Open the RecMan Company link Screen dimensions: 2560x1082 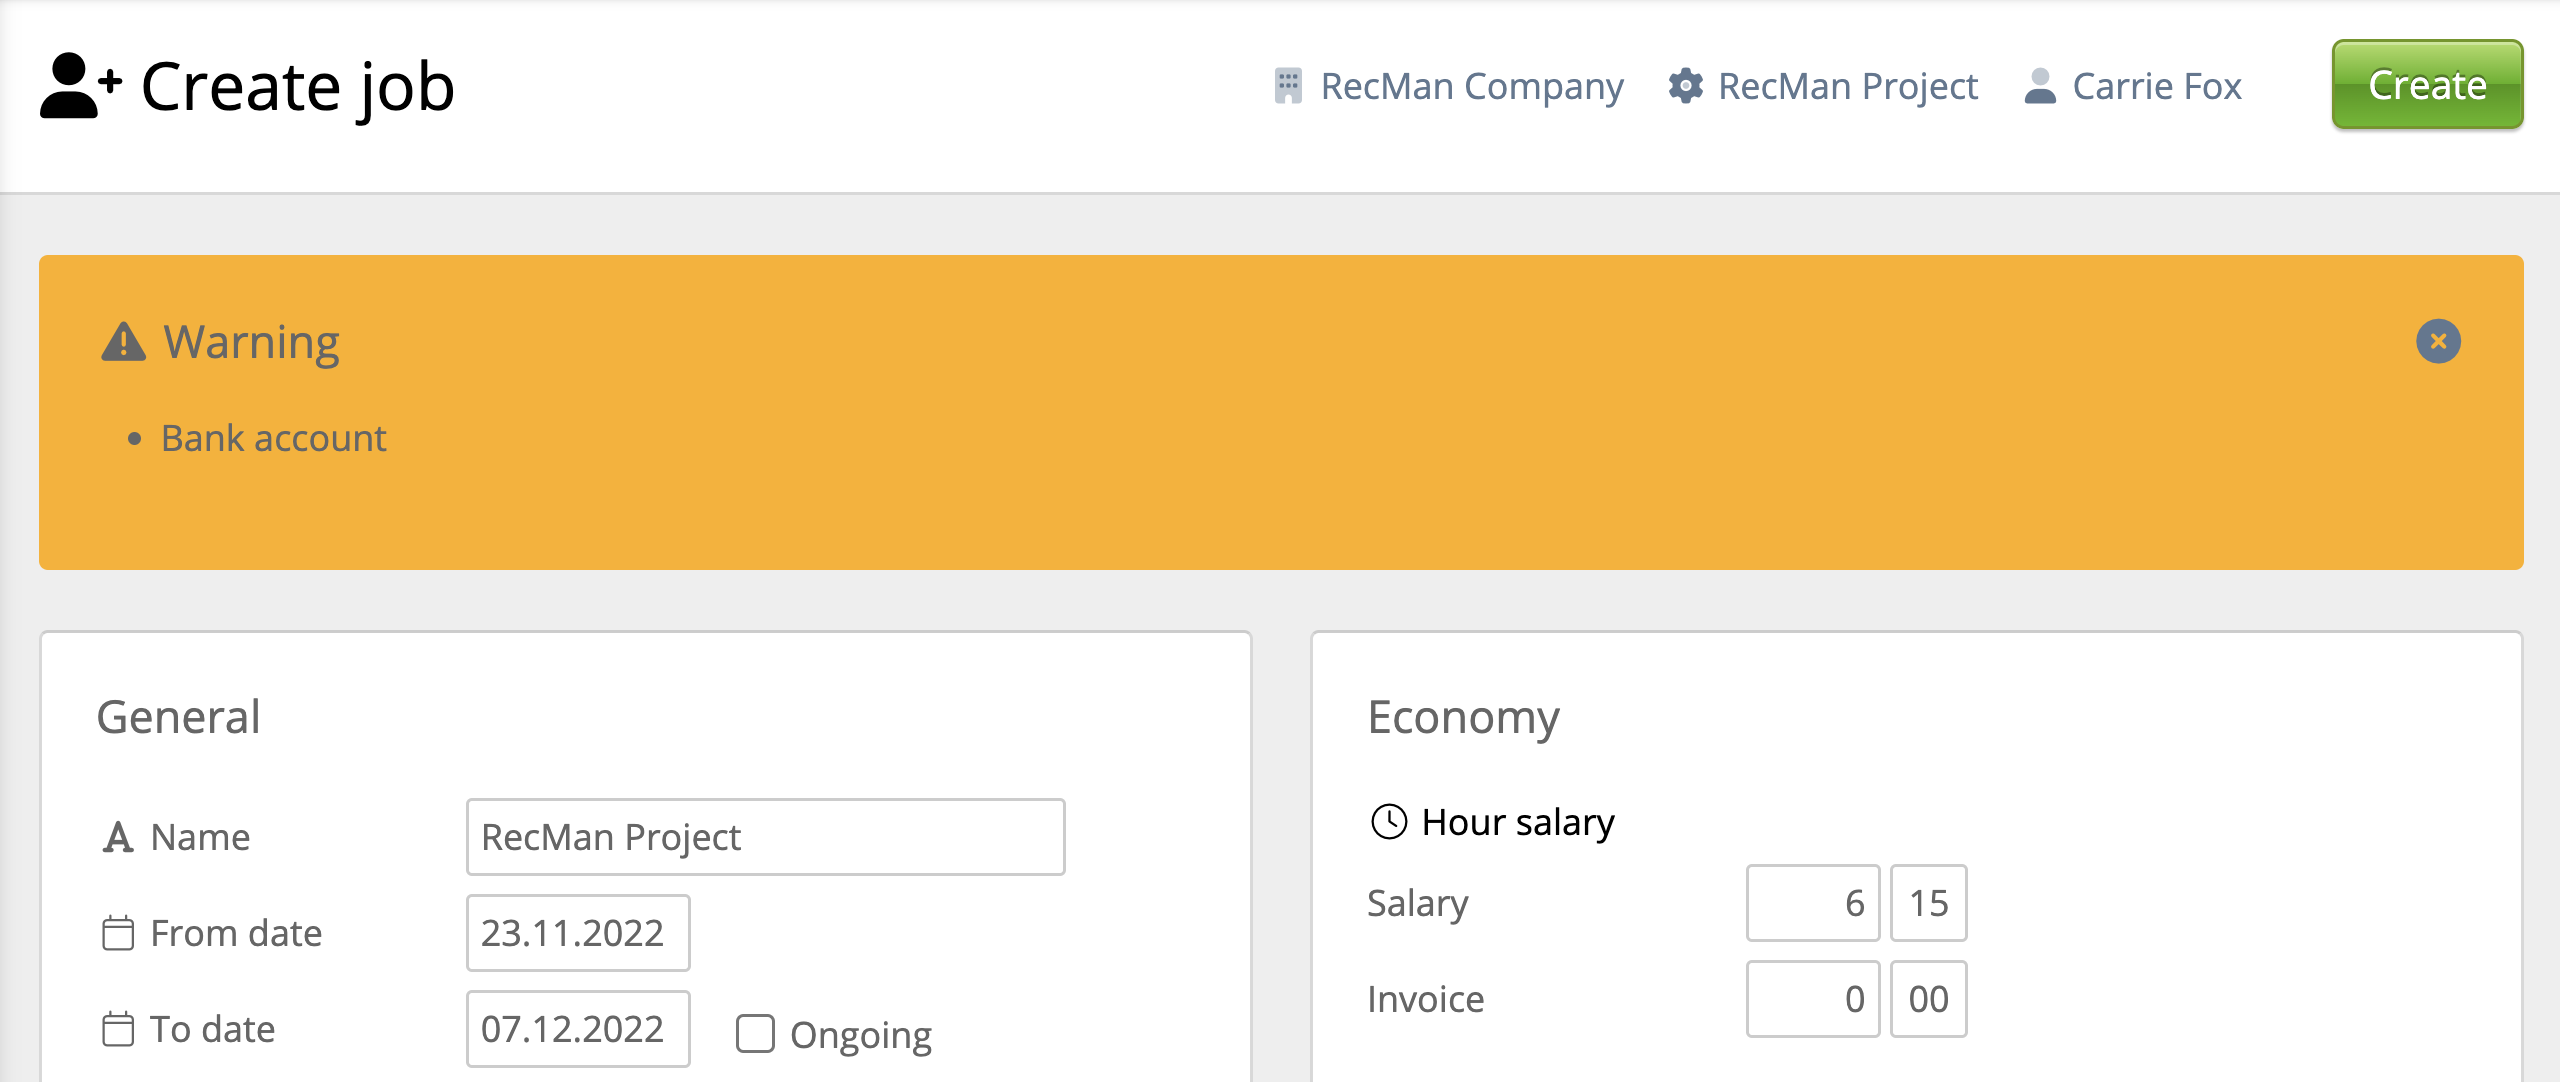tap(1471, 86)
